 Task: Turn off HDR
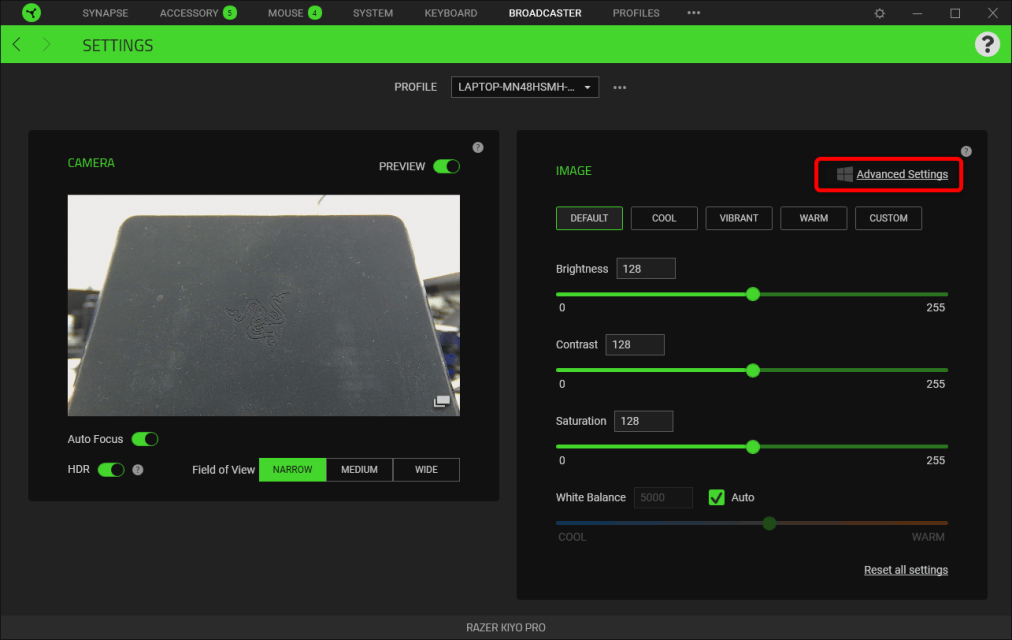(x=111, y=469)
